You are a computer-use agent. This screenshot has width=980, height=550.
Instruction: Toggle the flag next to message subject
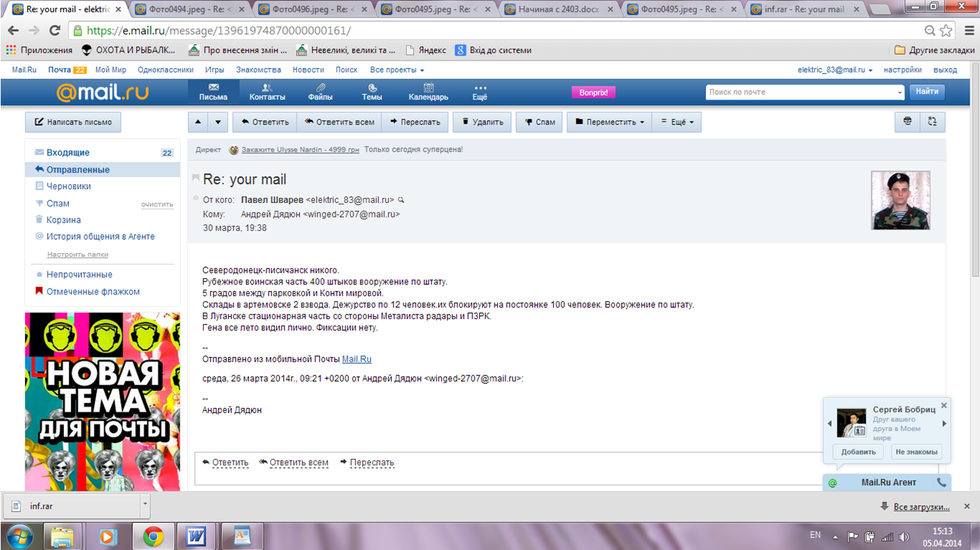[196, 178]
